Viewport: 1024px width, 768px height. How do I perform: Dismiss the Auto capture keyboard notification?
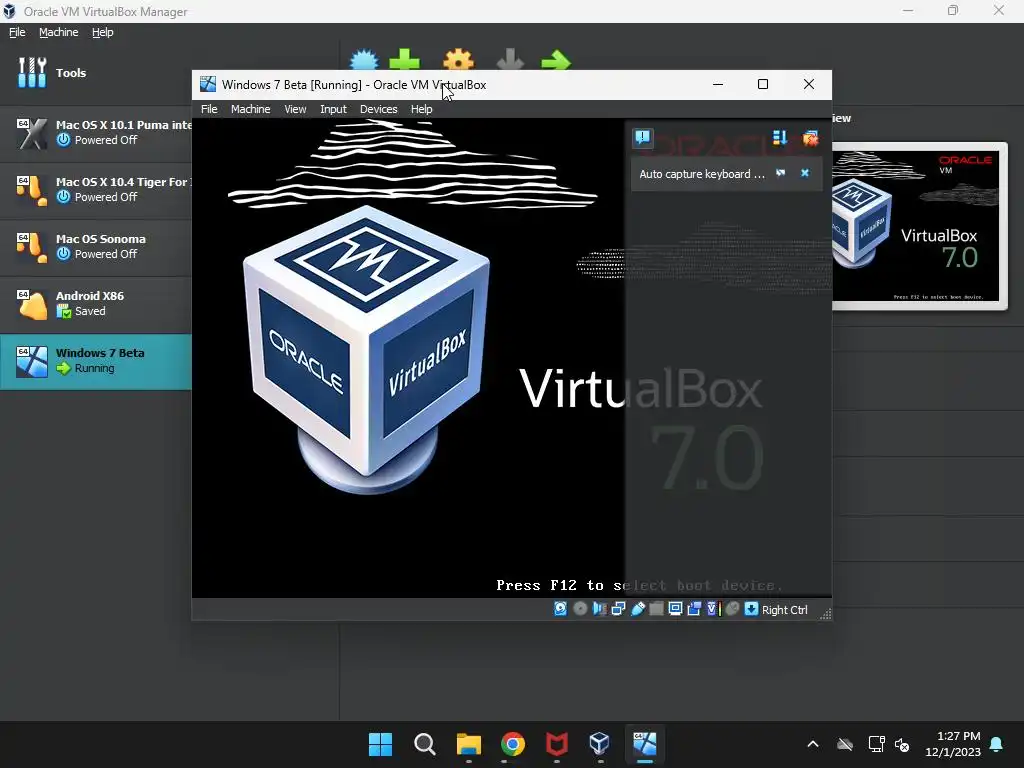[805, 173]
